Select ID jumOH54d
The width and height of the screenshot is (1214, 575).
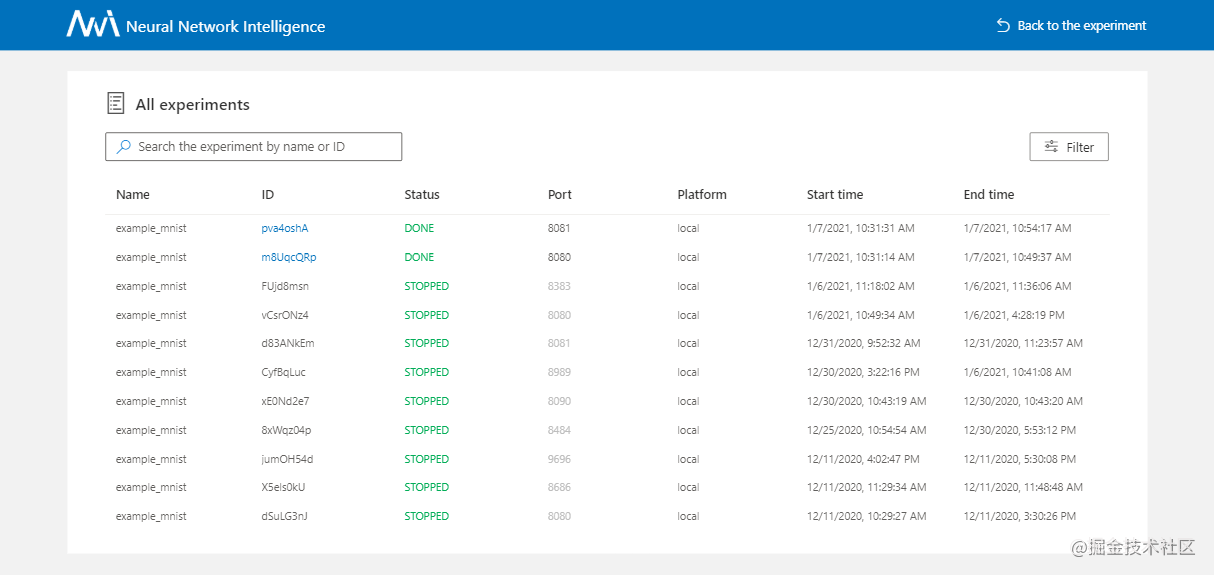pyautogui.click(x=287, y=459)
